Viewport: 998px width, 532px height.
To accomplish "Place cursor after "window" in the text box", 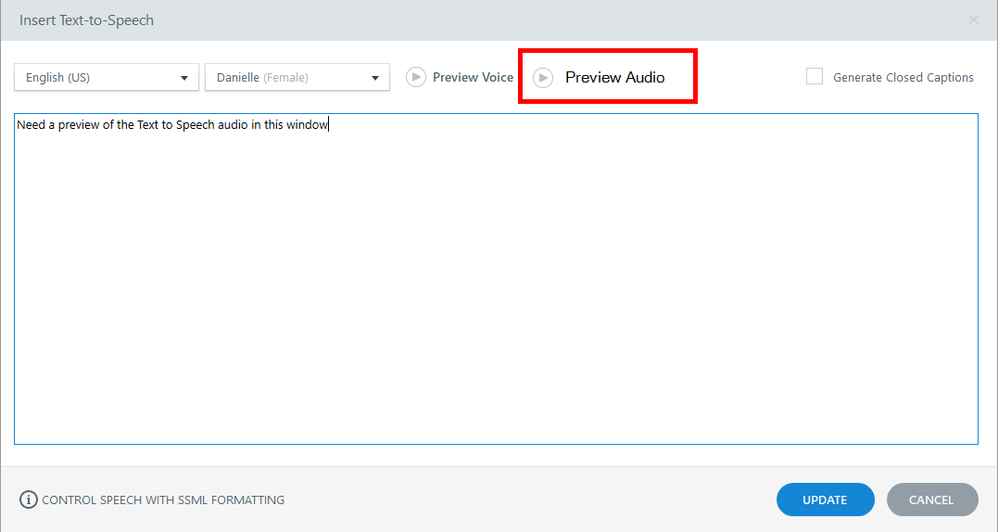I will click(x=329, y=125).
